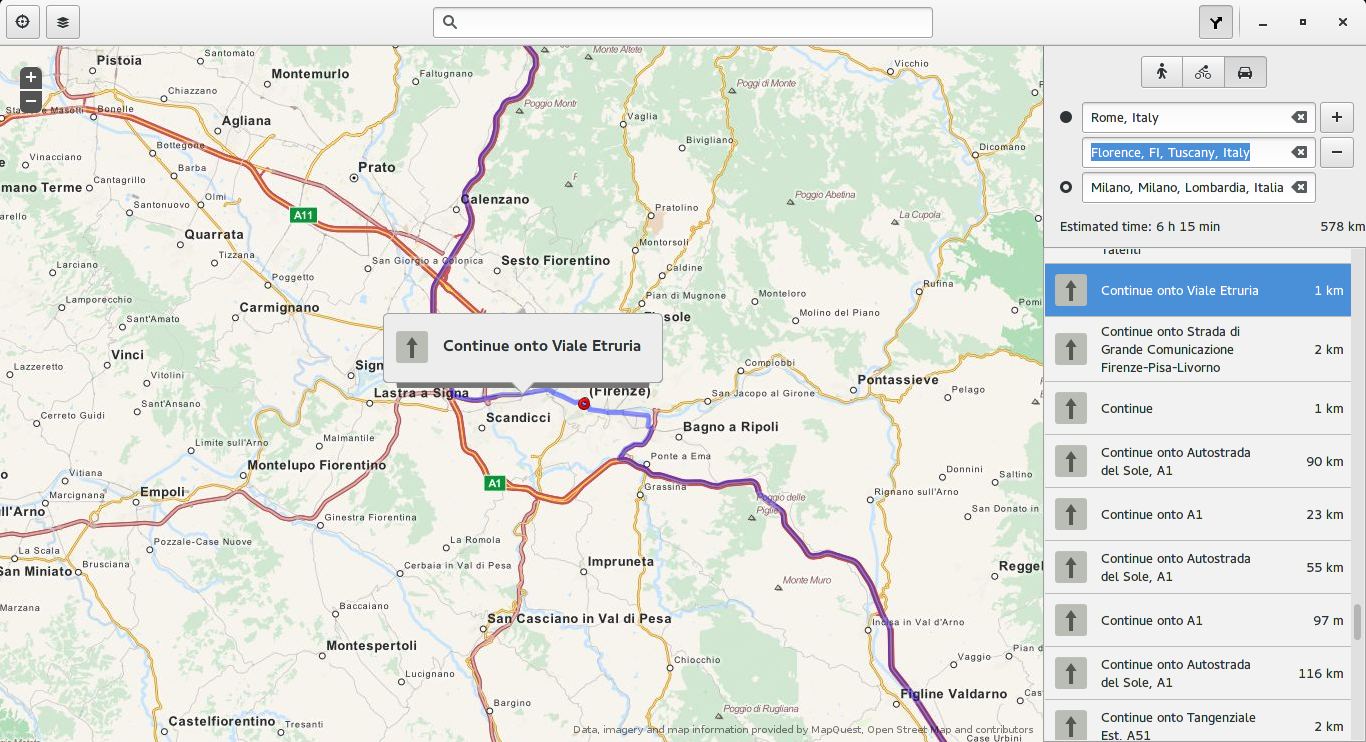Zoom out with the minus map button
Viewport: 1366px width, 742px height.
point(31,100)
